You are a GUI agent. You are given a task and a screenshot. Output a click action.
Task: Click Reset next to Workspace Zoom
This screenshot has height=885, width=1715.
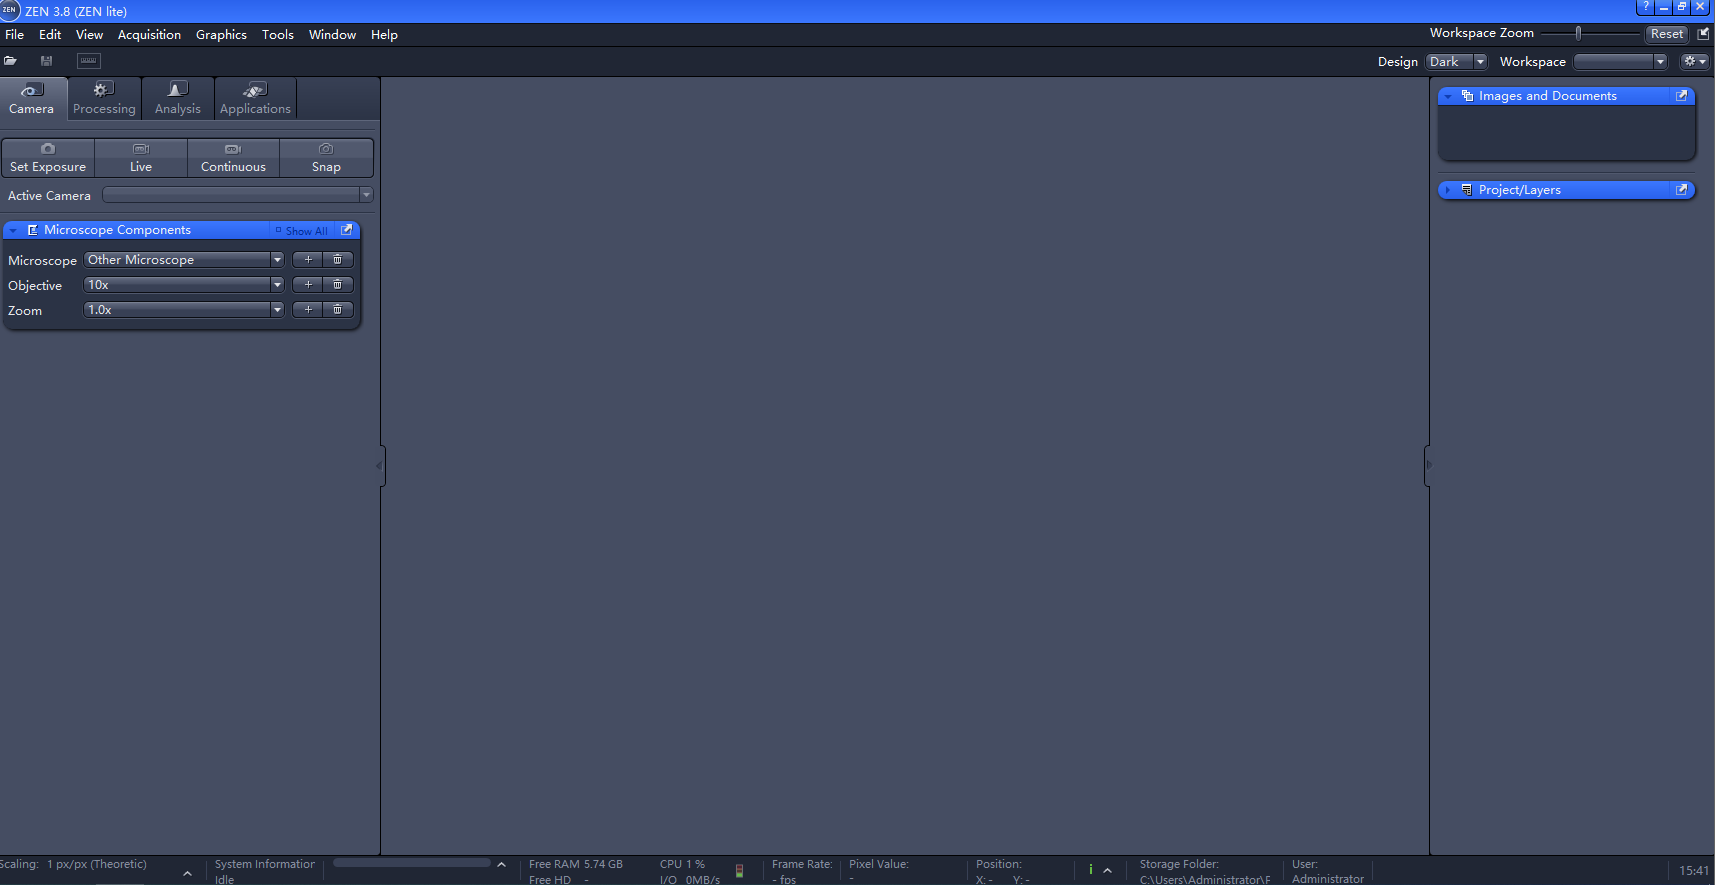1666,34
